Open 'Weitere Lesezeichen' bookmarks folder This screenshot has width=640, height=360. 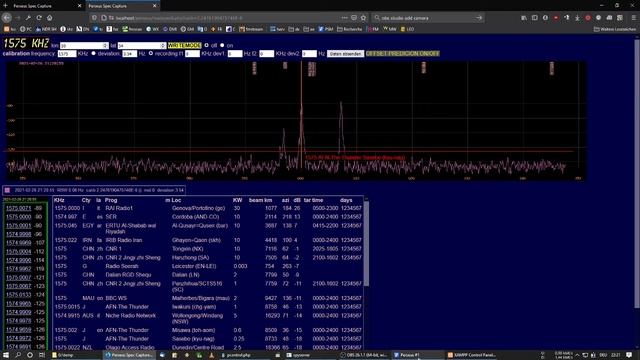tap(615, 29)
